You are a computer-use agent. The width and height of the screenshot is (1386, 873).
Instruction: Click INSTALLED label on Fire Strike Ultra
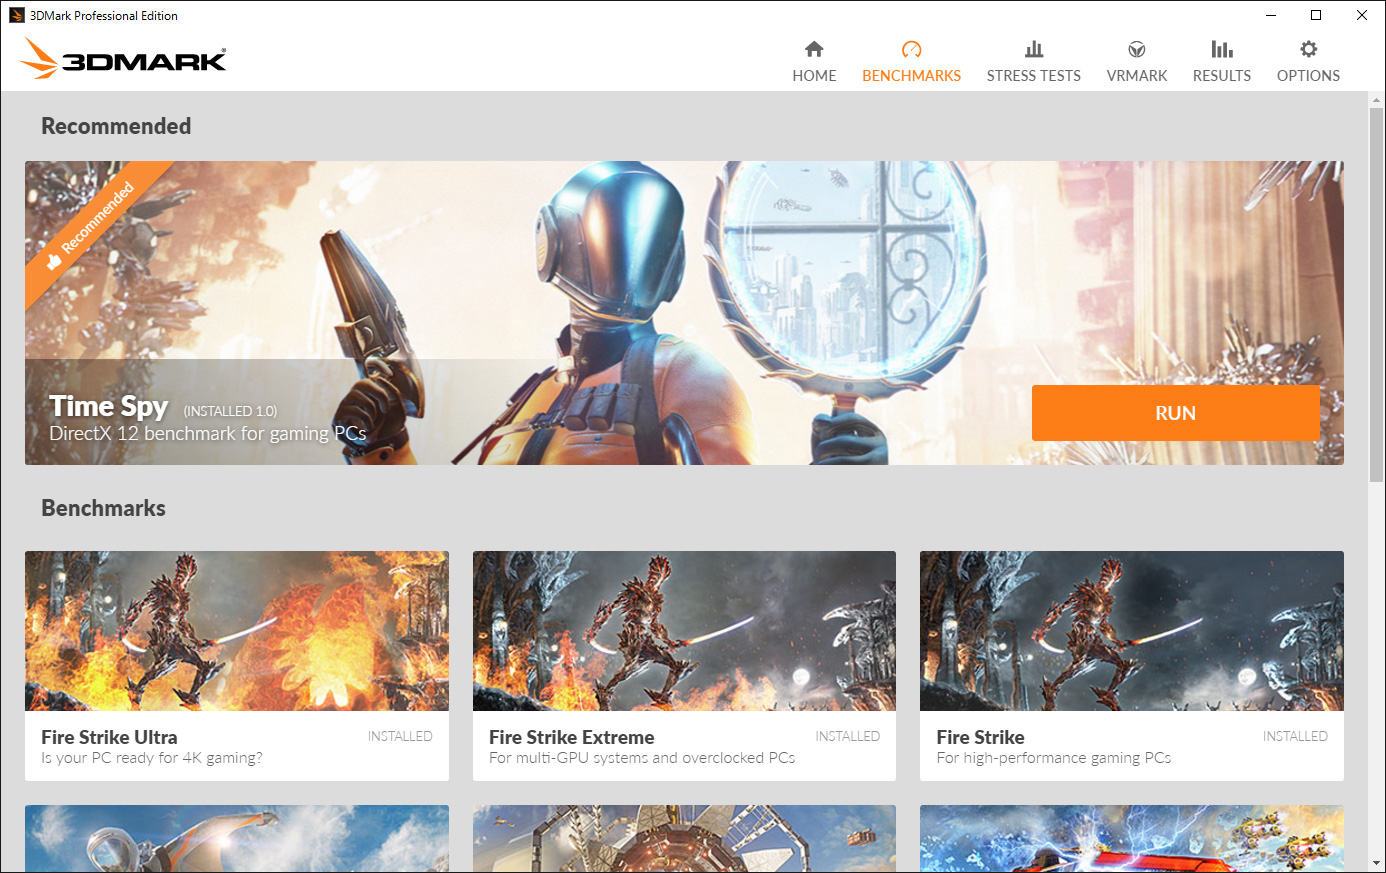click(x=400, y=736)
